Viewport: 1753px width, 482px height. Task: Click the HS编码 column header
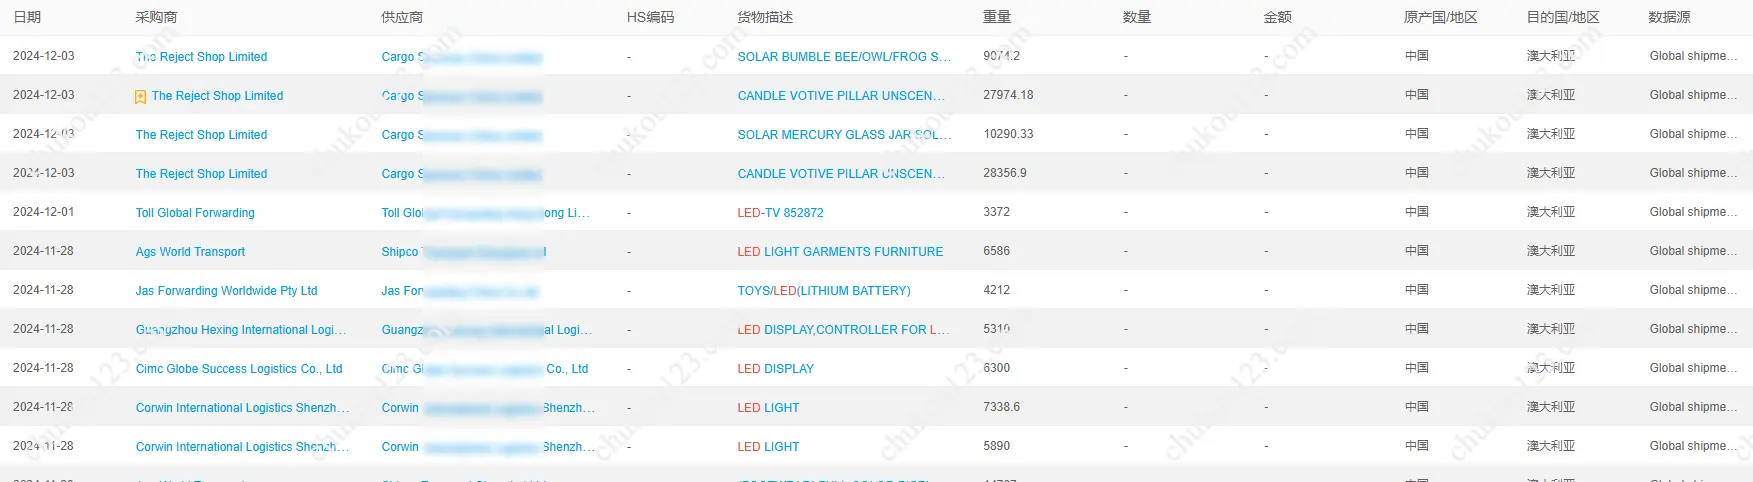coord(650,17)
